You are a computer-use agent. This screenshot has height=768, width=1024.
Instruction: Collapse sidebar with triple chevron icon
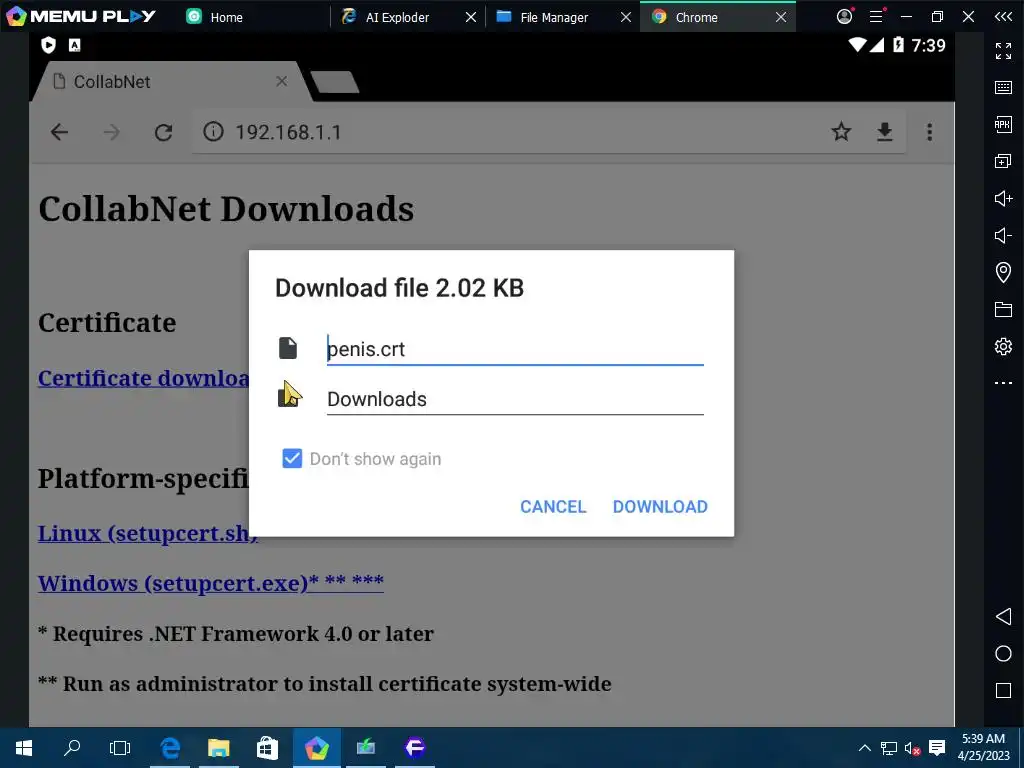(x=1003, y=17)
